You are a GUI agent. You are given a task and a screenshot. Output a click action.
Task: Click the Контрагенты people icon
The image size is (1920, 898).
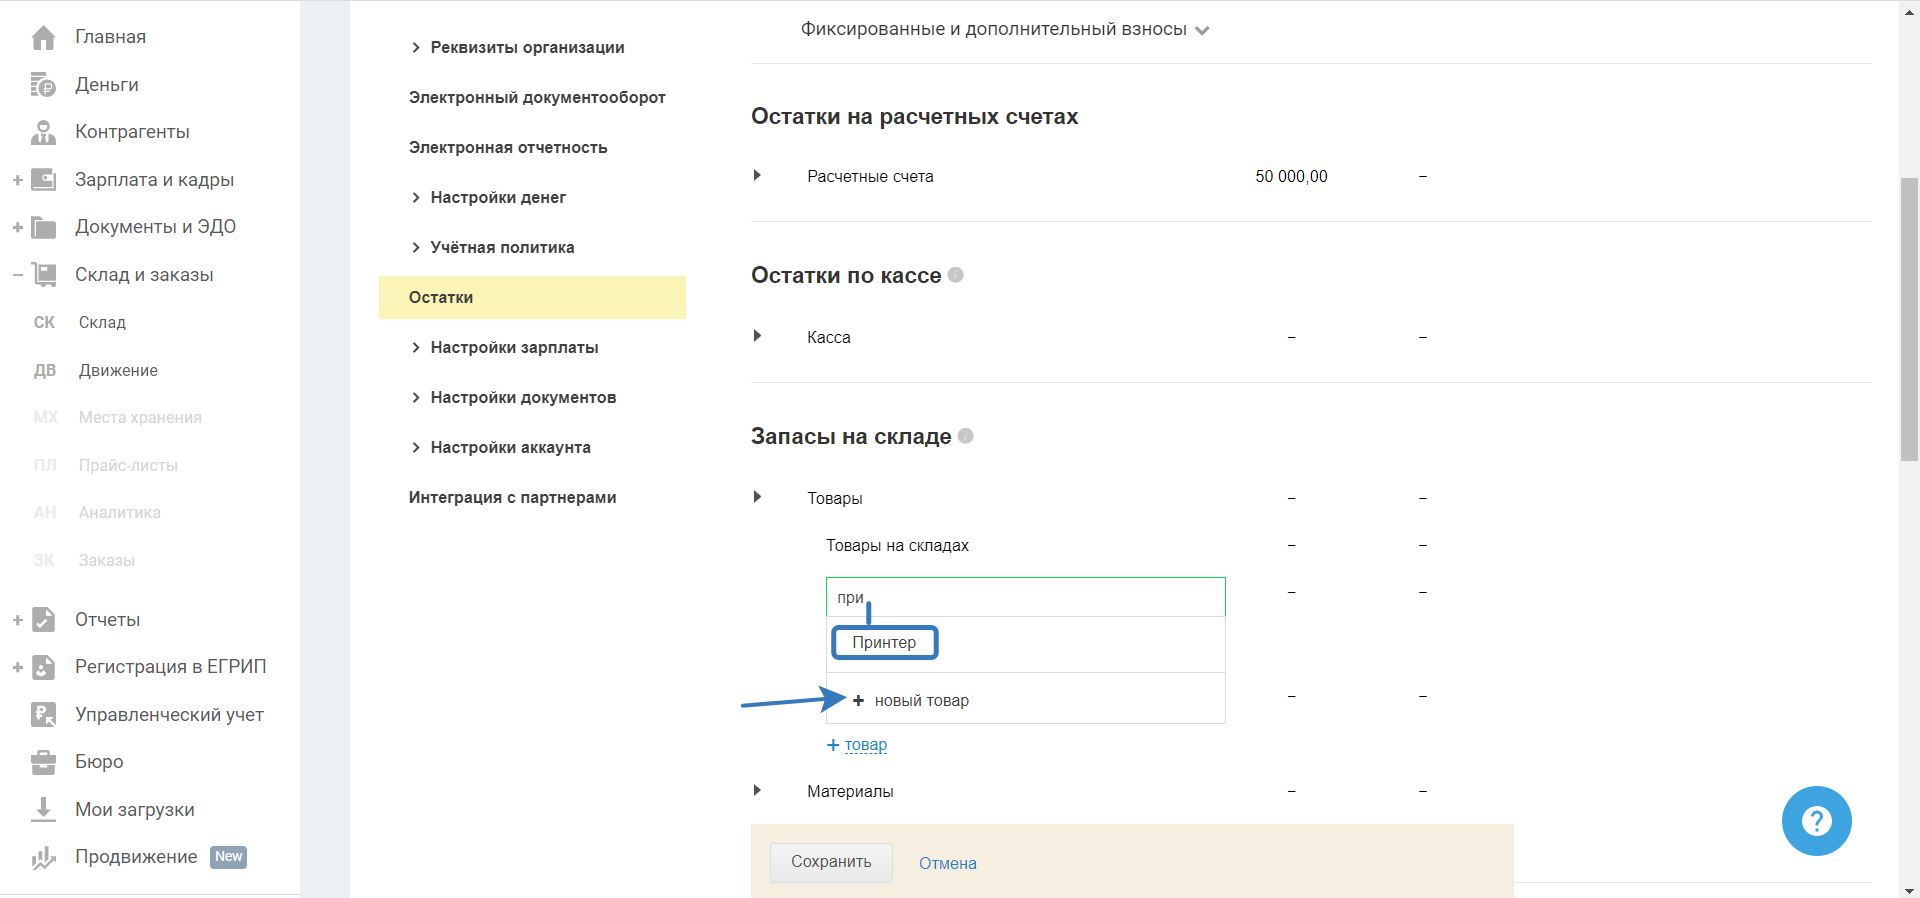(x=43, y=132)
